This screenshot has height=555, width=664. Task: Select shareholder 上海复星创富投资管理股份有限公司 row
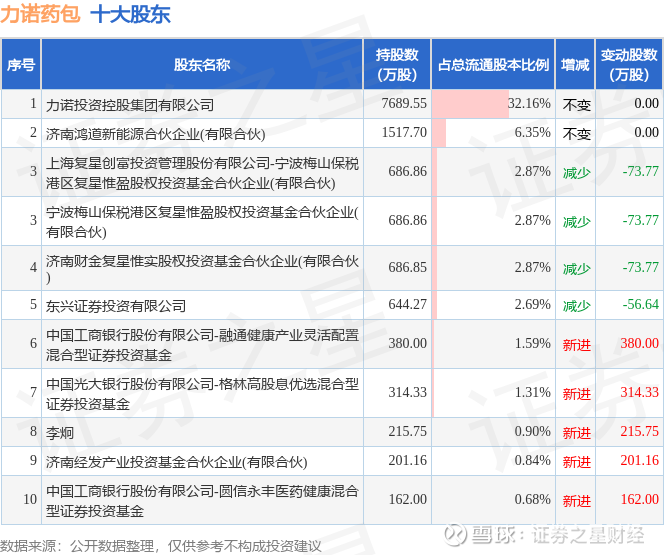coord(202,173)
